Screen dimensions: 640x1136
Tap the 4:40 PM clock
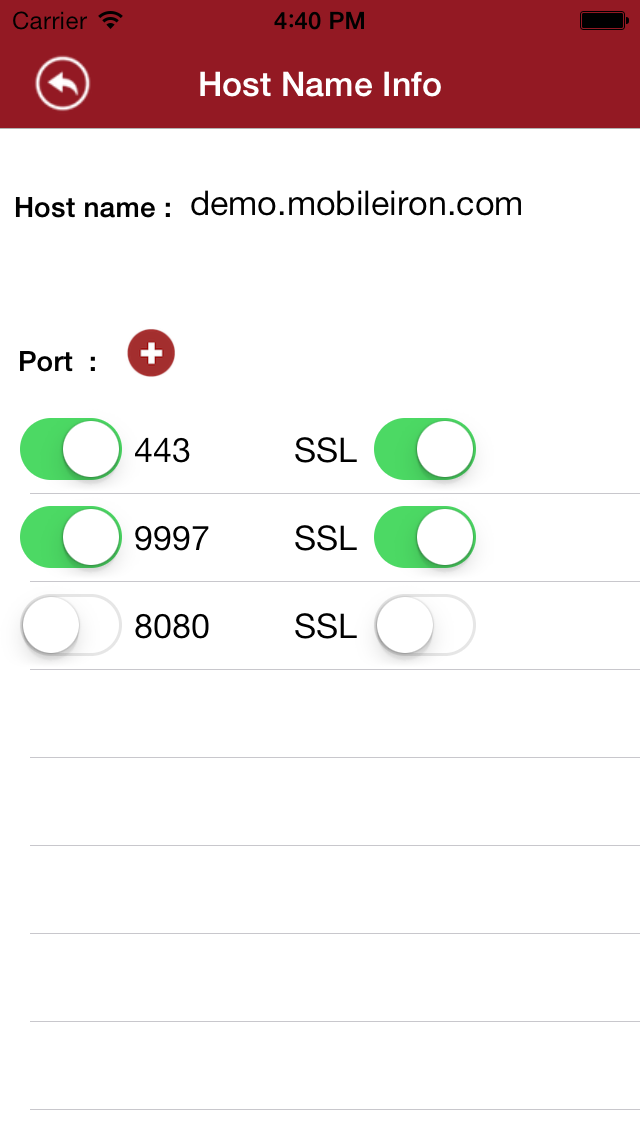pyautogui.click(x=319, y=20)
